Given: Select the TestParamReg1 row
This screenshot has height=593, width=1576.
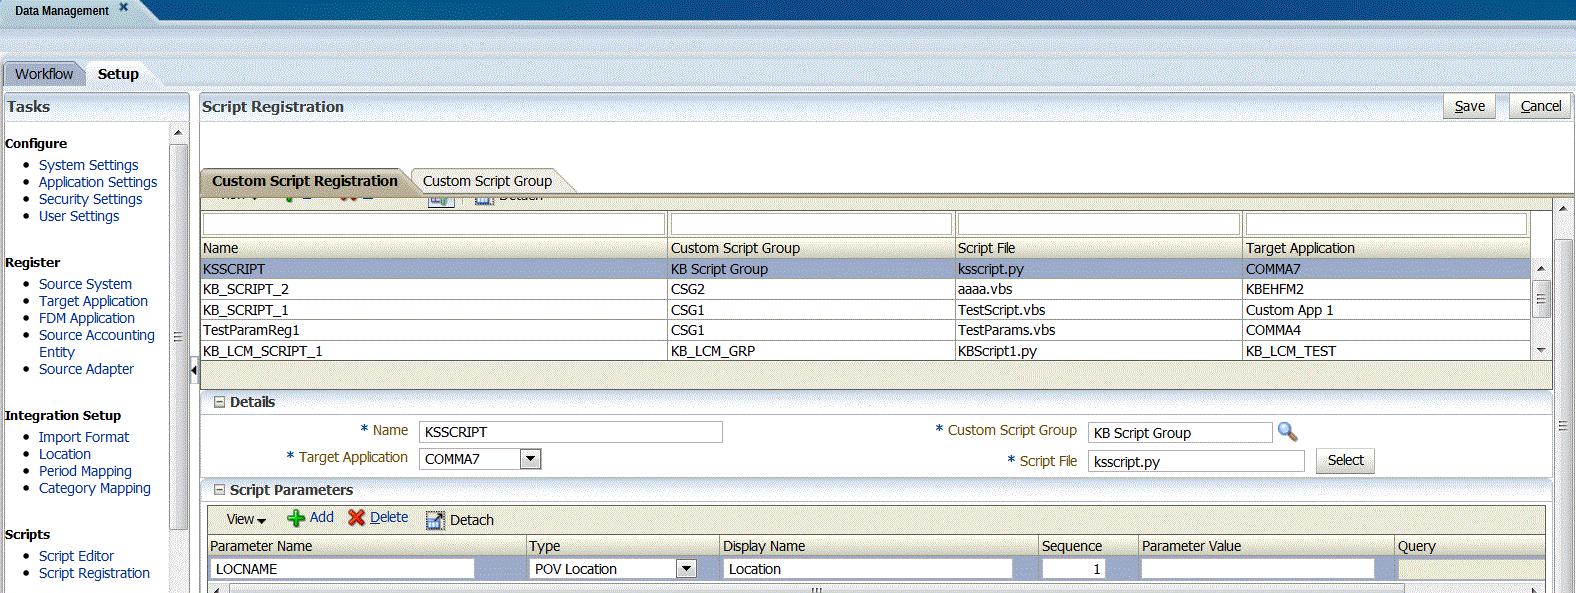Looking at the screenshot, I should tap(865, 330).
